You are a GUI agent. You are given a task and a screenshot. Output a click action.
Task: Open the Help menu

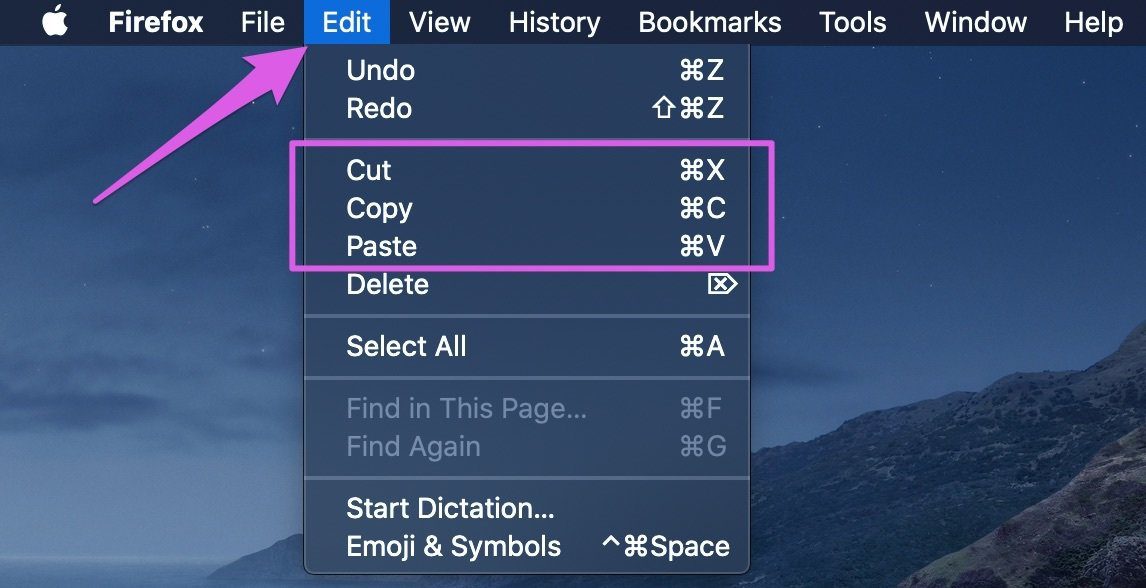1093,23
